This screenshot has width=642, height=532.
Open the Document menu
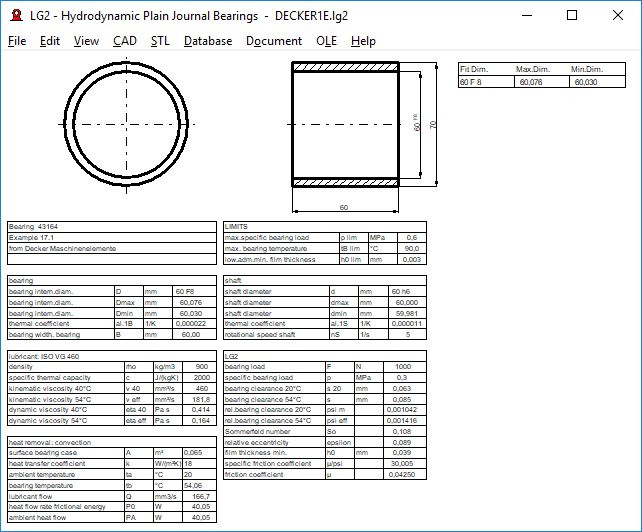coord(273,41)
